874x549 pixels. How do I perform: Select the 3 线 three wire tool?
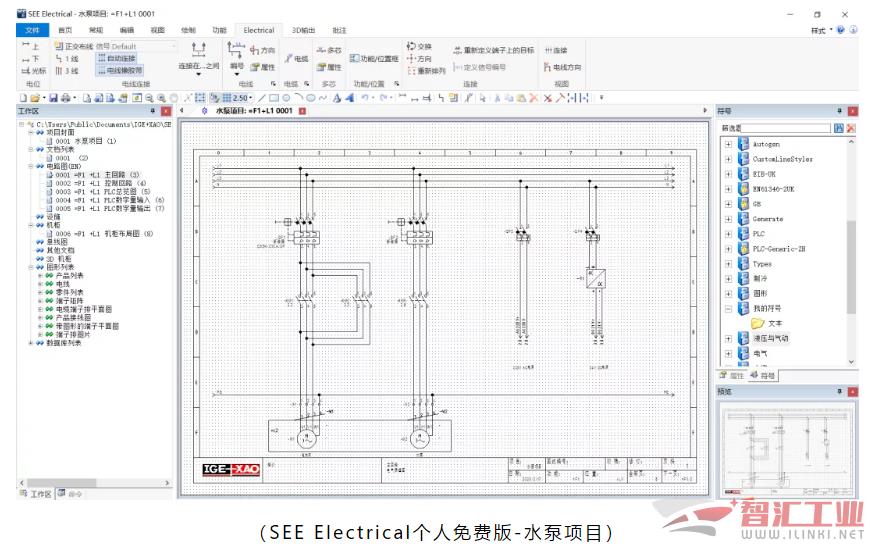tap(67, 71)
